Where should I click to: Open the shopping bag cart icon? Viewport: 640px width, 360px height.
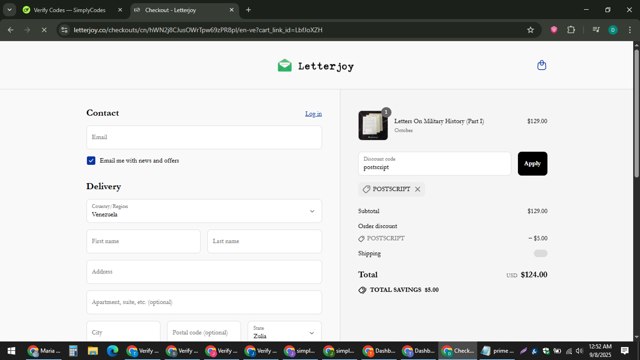(x=541, y=65)
